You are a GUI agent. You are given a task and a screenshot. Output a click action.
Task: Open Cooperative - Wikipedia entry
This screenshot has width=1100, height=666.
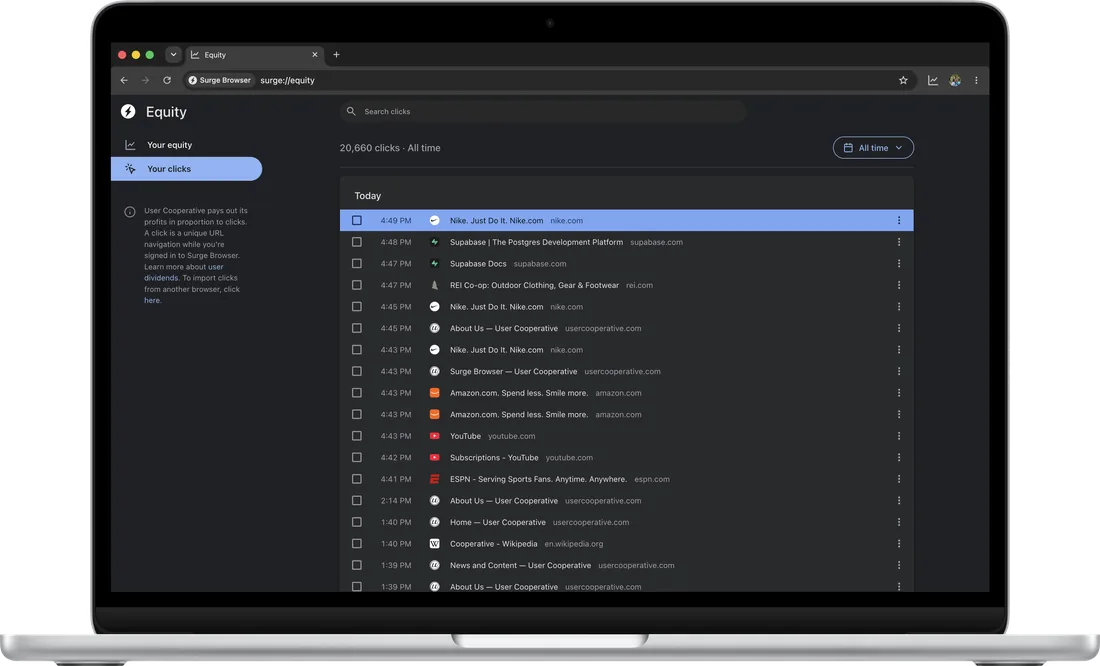[493, 544]
